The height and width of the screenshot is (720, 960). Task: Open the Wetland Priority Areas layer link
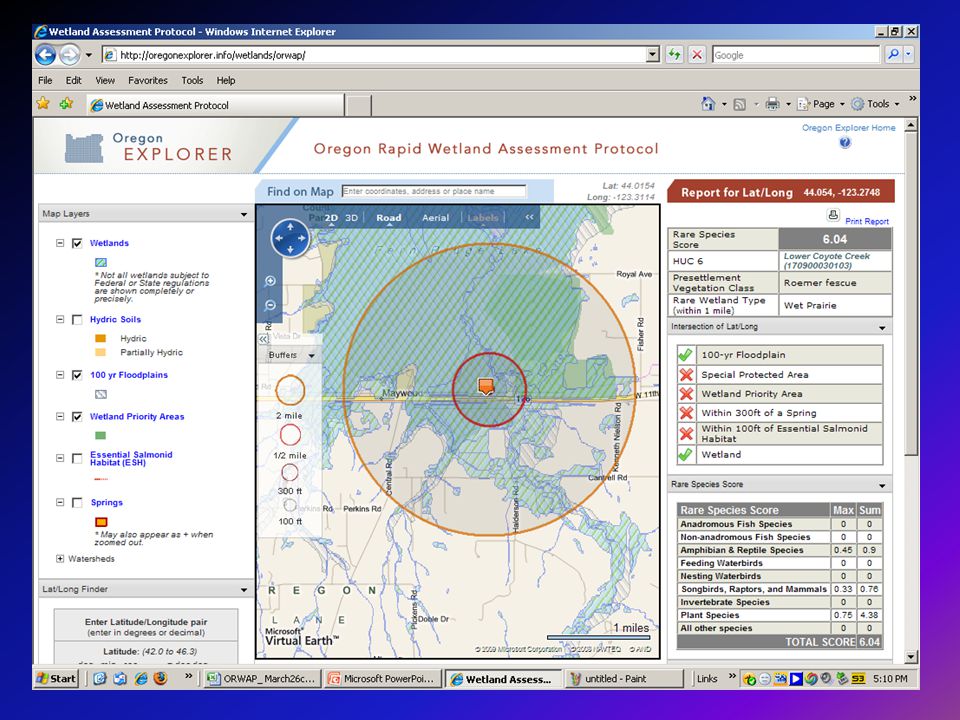(x=137, y=416)
